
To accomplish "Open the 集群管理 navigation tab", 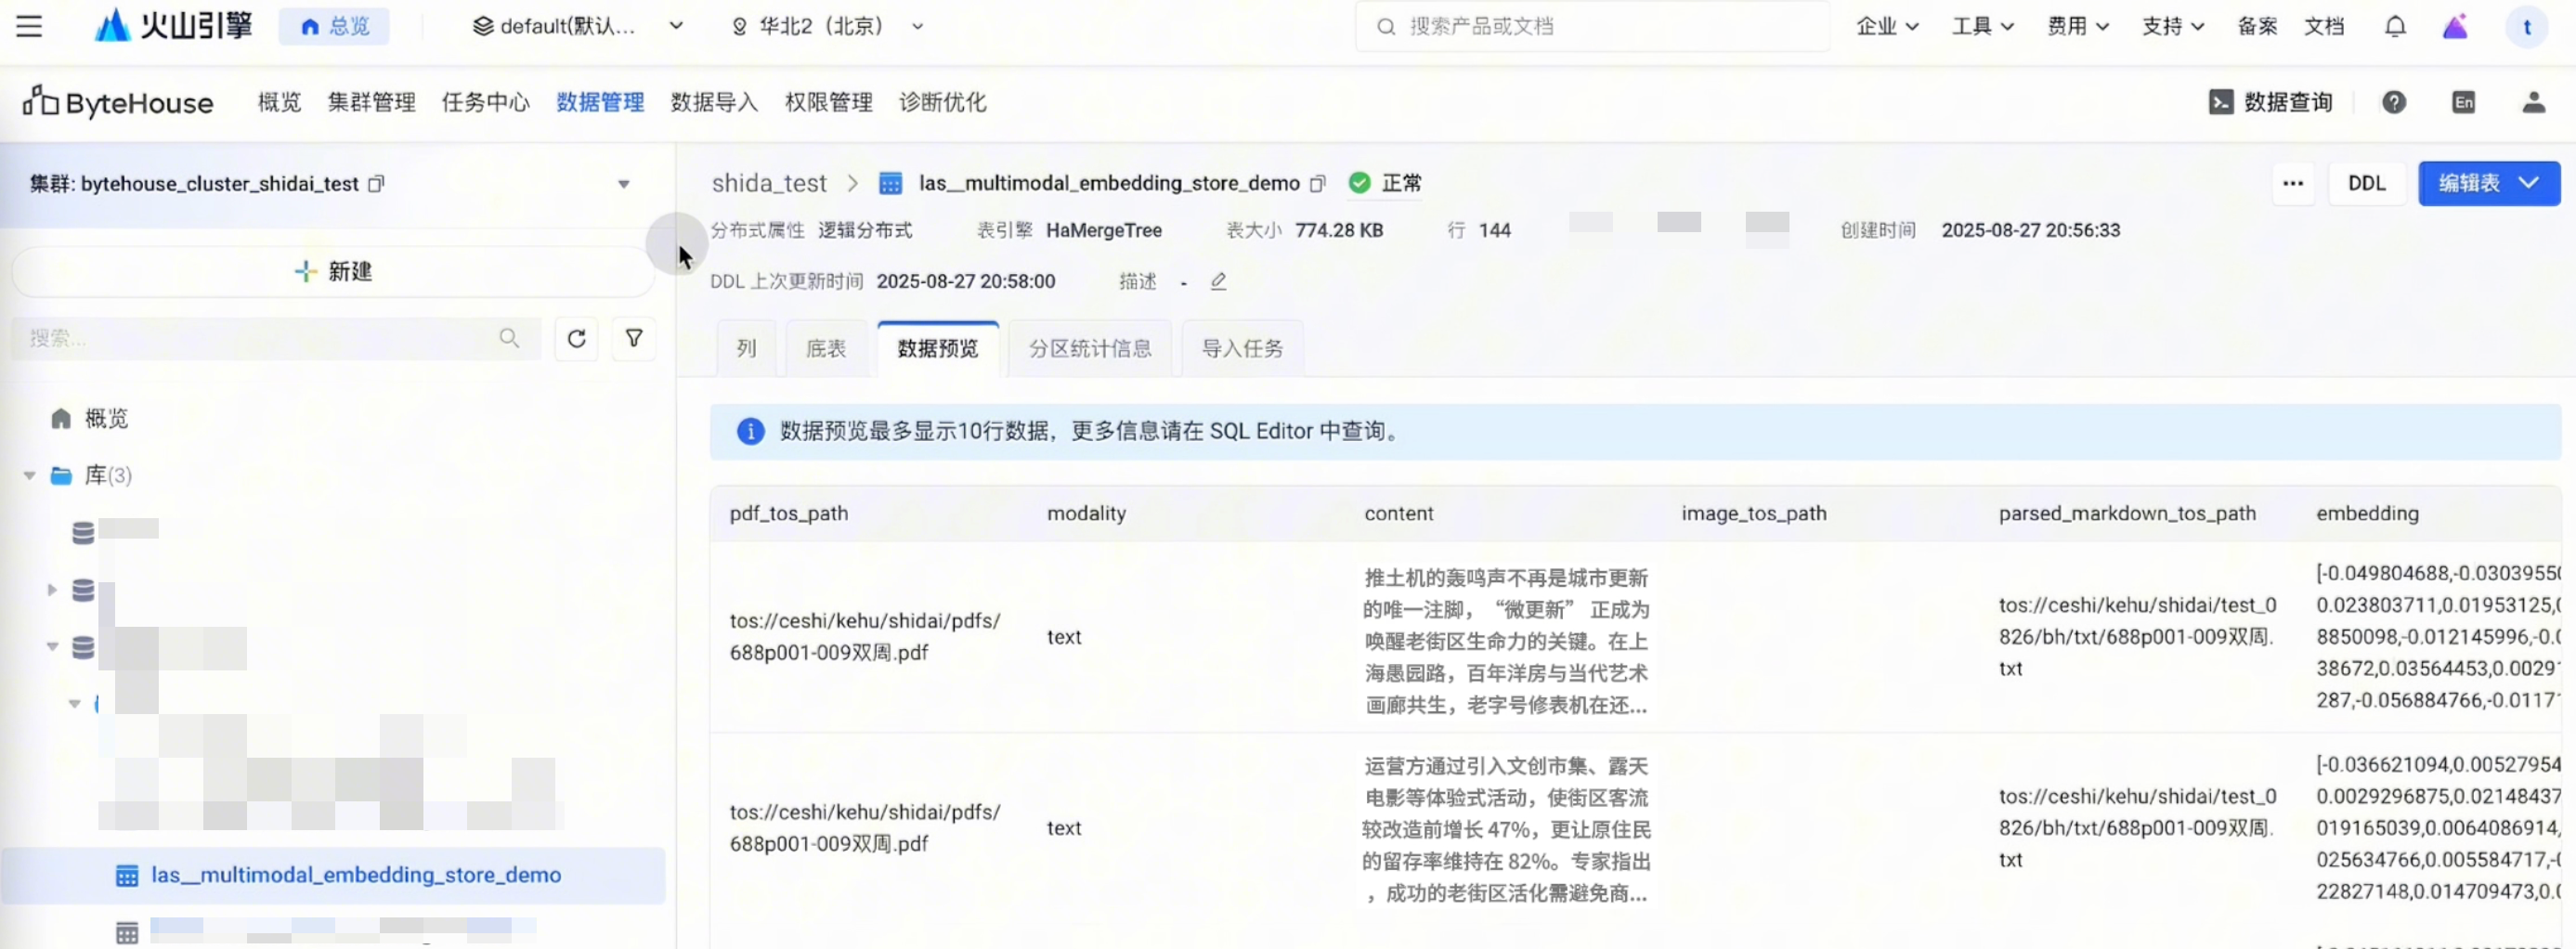I will [x=371, y=102].
